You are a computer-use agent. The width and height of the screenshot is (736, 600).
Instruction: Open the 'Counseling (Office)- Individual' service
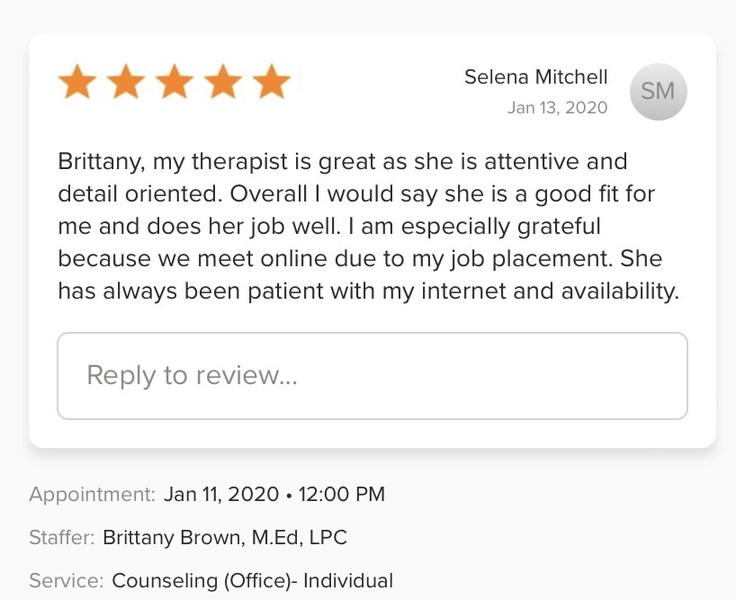pos(252,580)
